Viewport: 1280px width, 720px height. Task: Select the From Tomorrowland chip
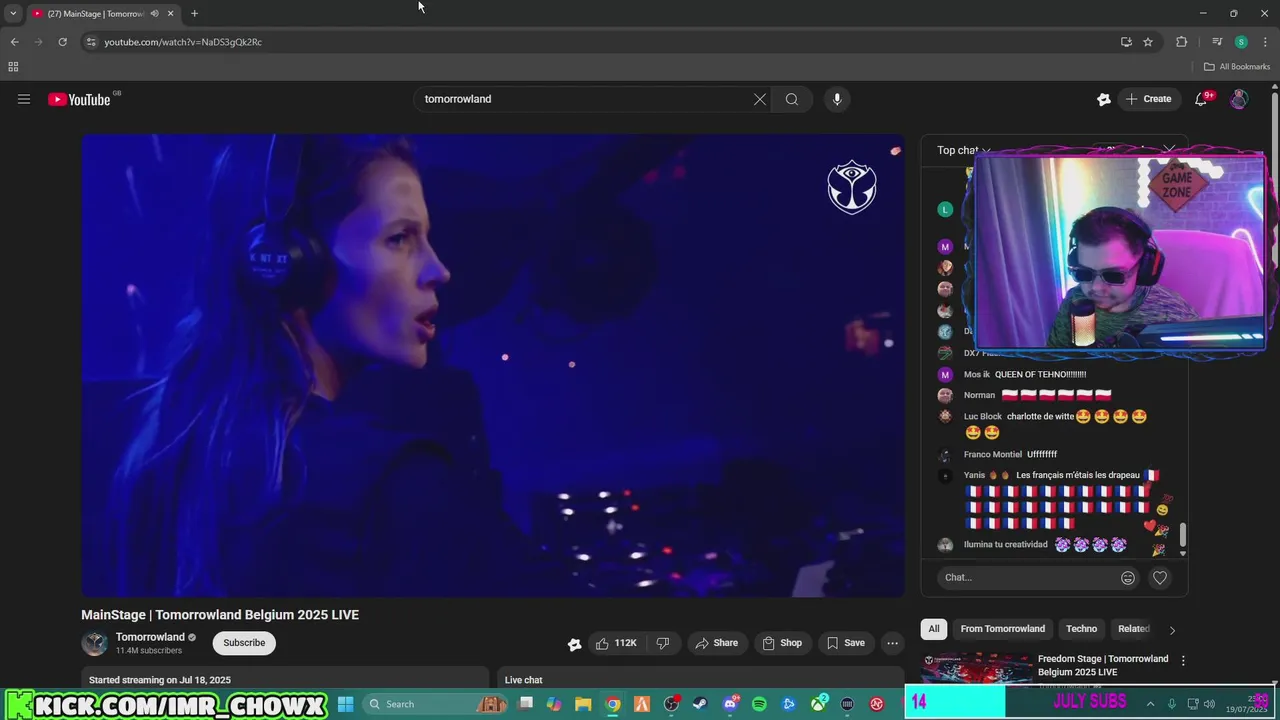pos(1003,629)
